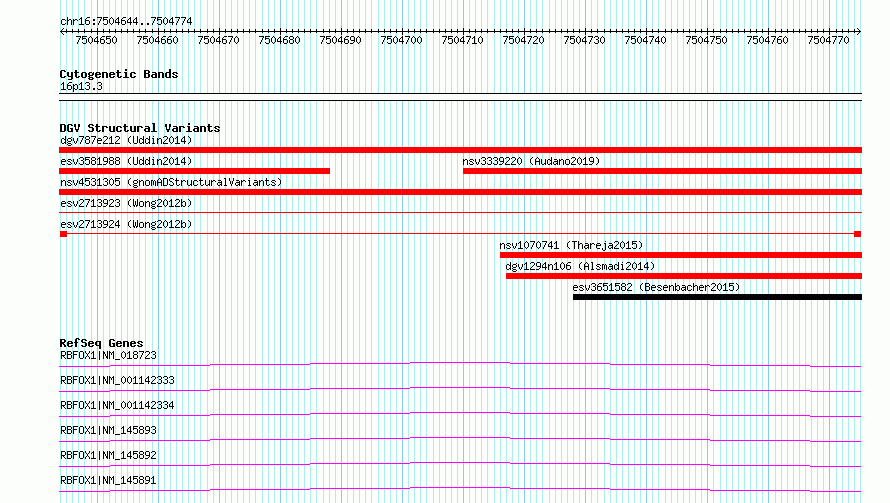Click the Cytogenetic Bands track title
Screen dimensions: 890x503
click(119, 74)
